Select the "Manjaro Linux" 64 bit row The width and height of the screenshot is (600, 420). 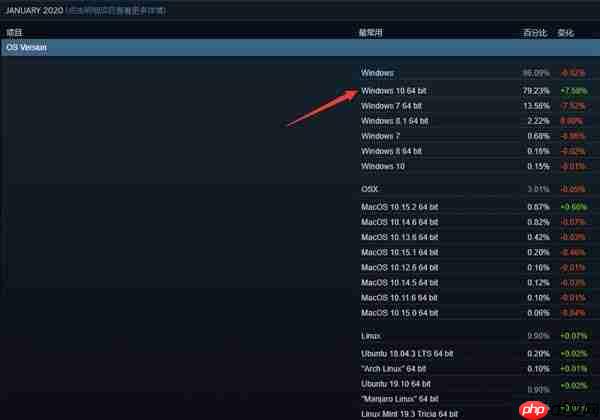coord(474,399)
